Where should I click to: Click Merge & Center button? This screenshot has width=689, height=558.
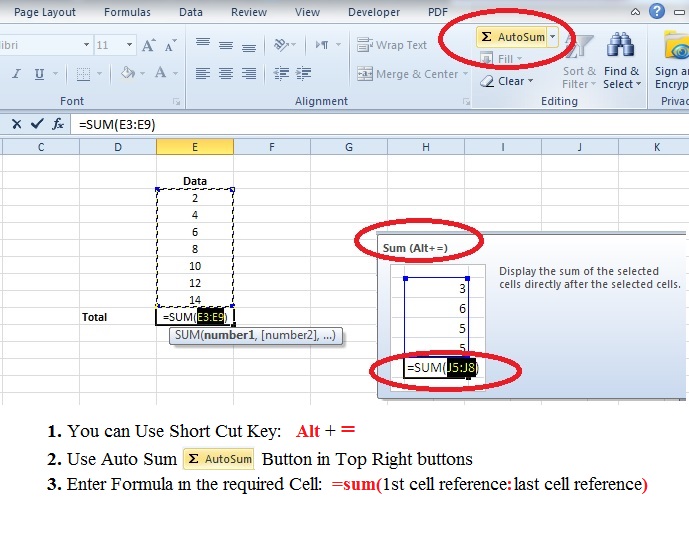[407, 74]
